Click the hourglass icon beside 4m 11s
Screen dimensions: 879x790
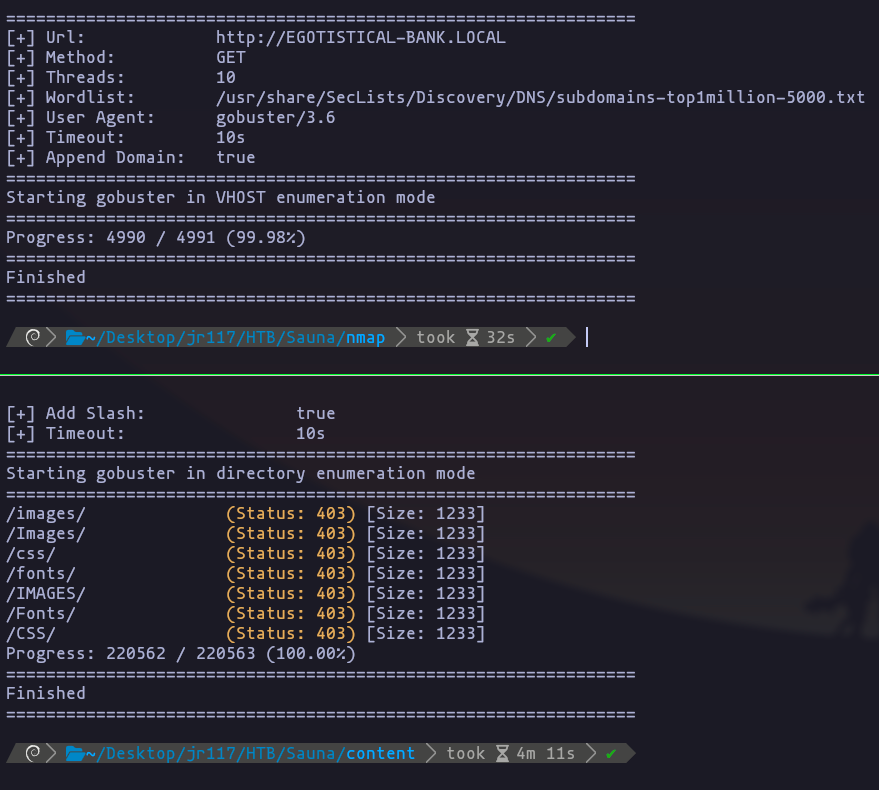(x=501, y=753)
